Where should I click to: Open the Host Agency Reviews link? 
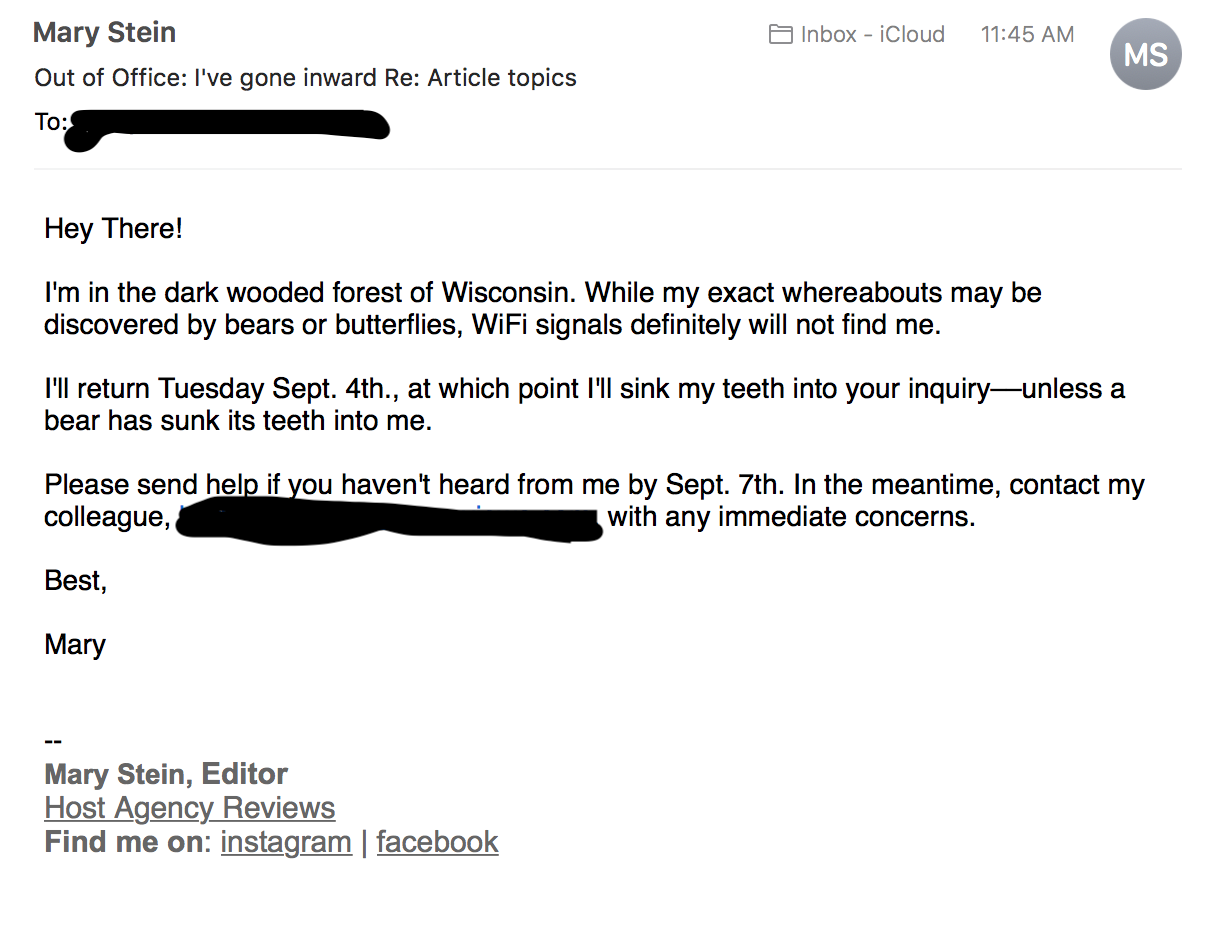tap(189, 807)
